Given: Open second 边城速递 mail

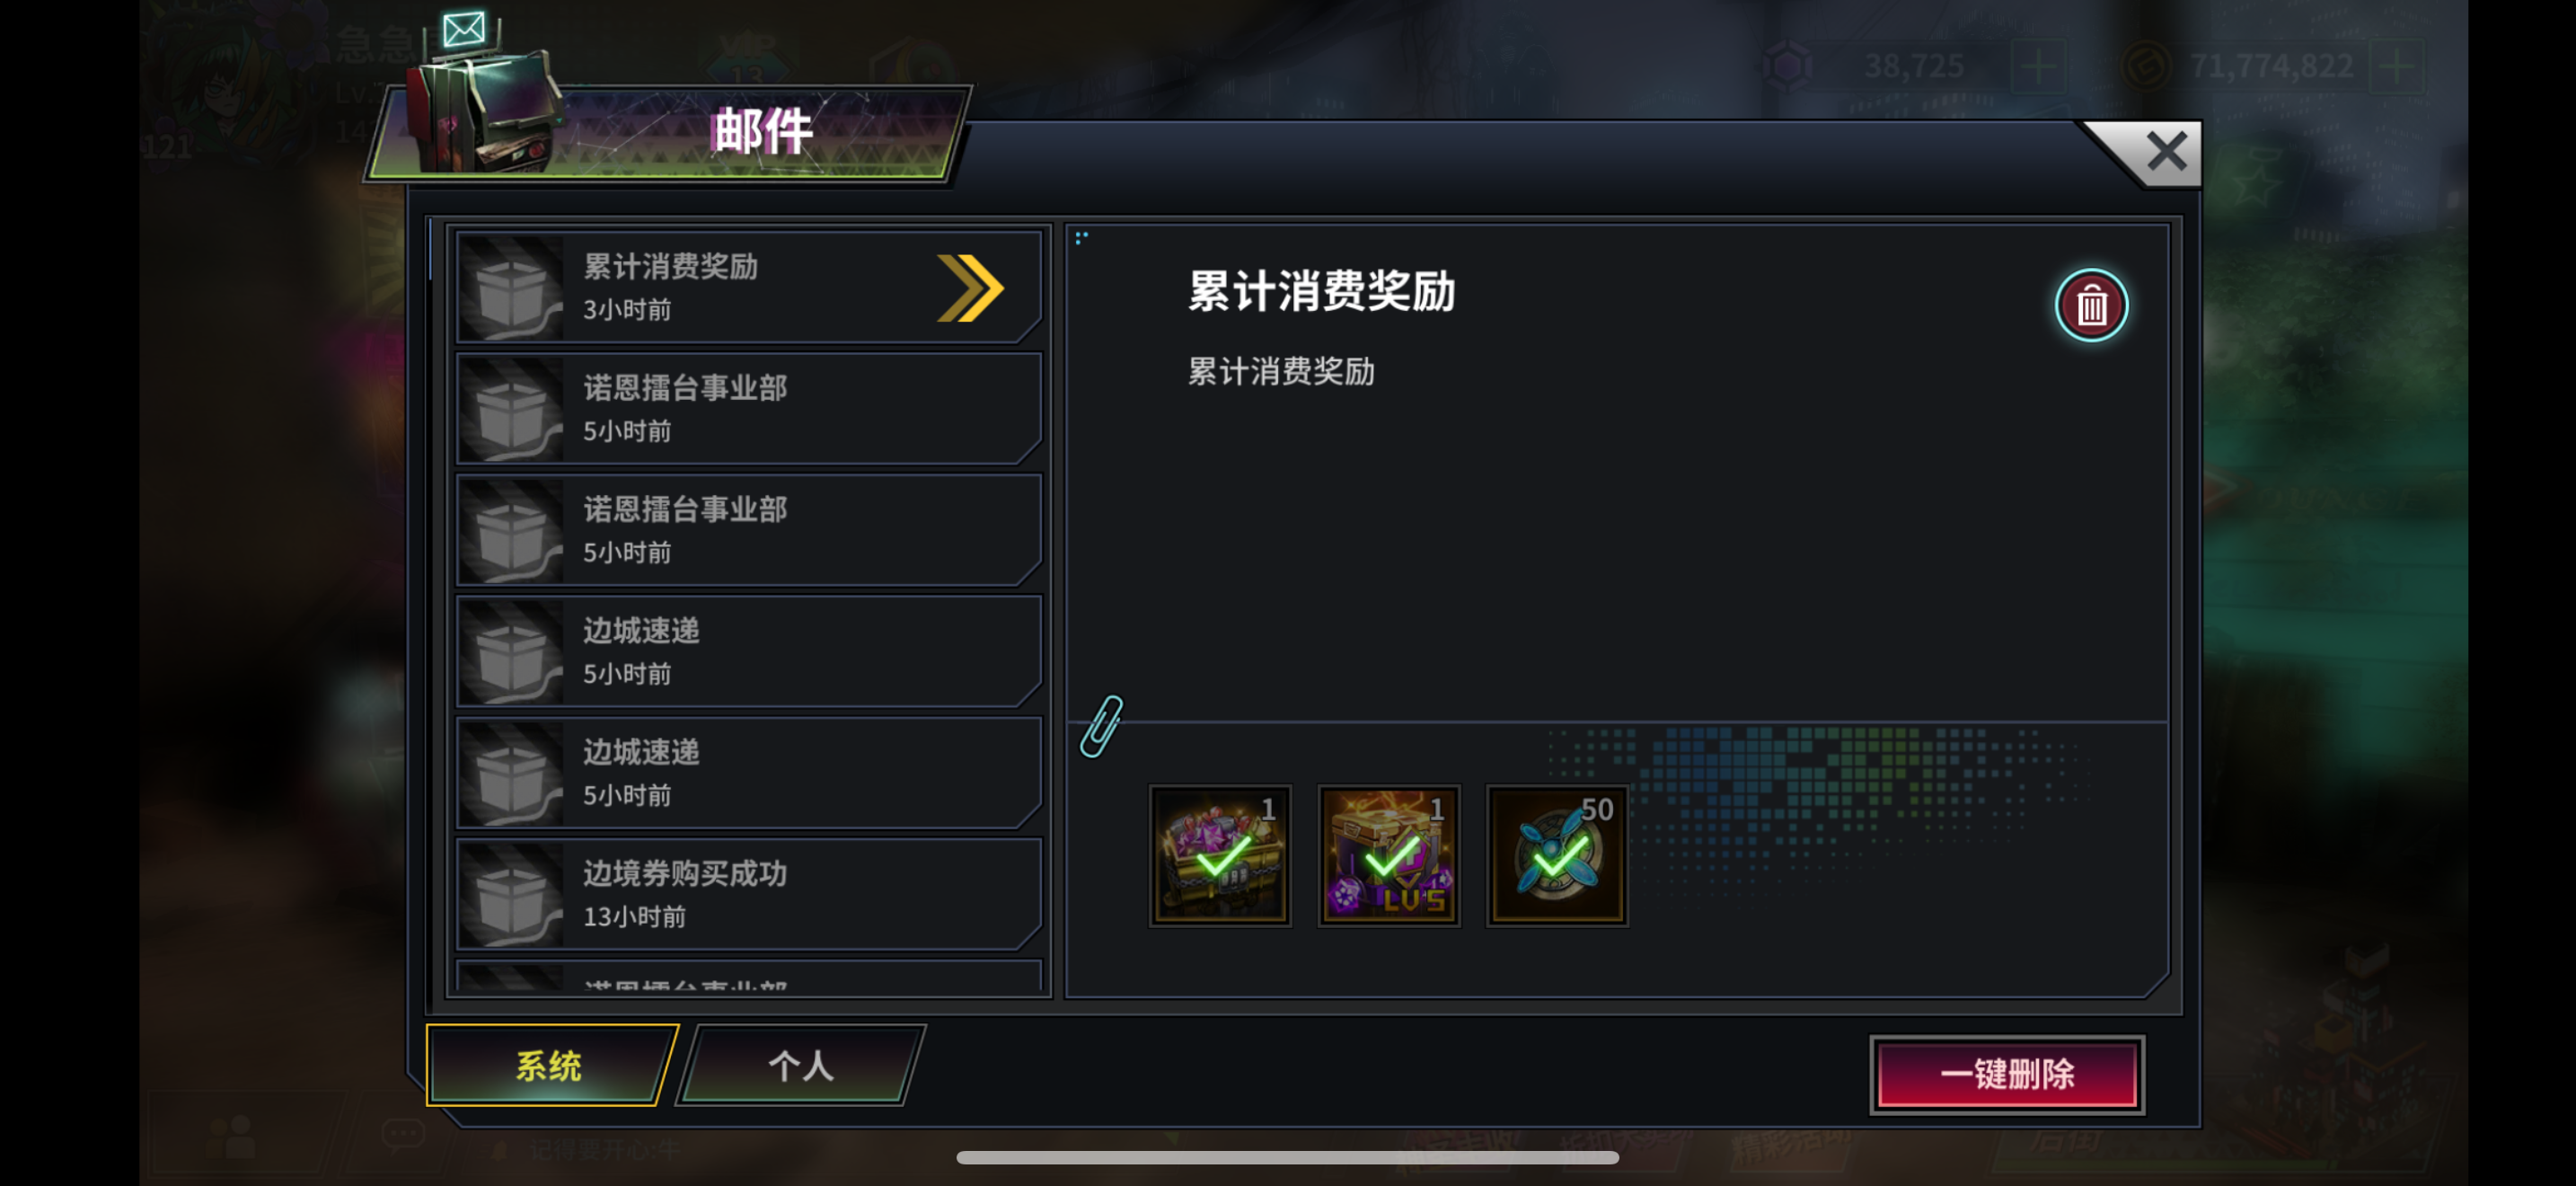Looking at the screenshot, I should click(x=748, y=774).
